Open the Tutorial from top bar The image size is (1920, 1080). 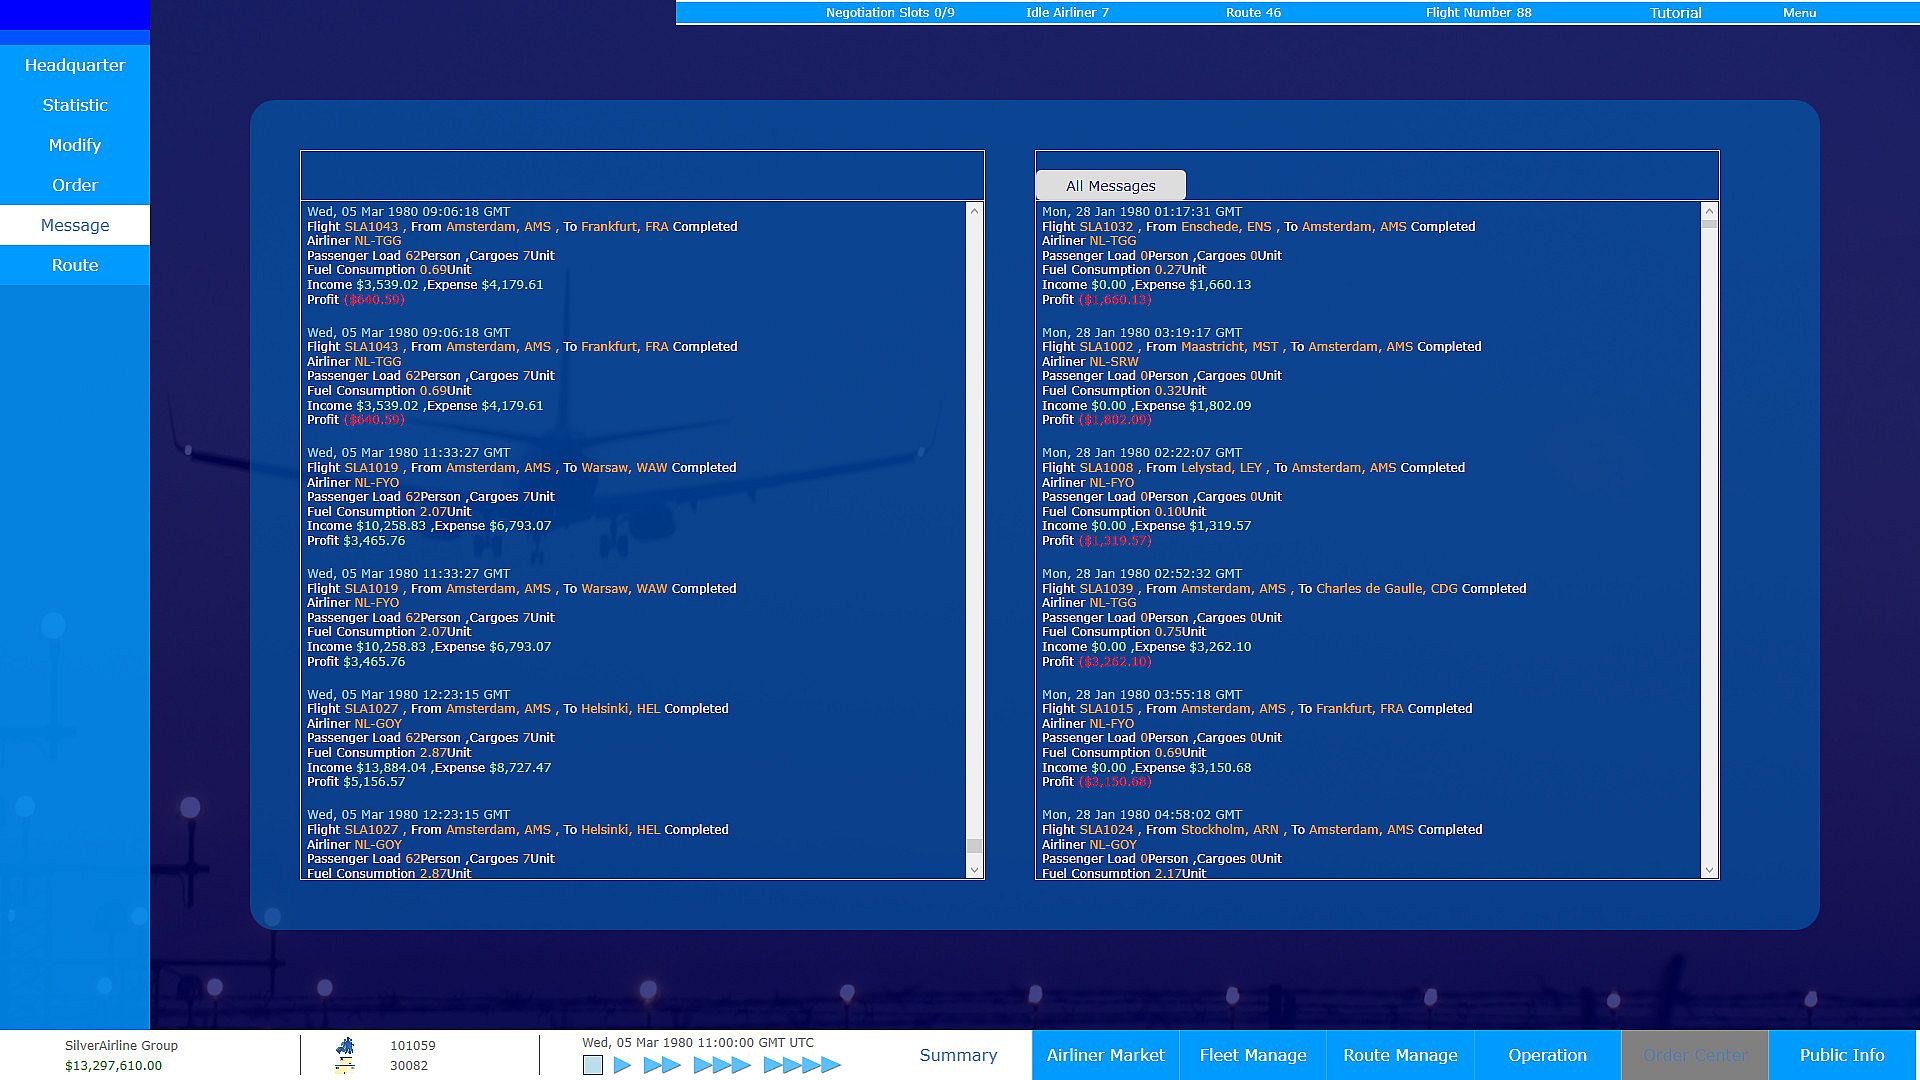coord(1675,13)
